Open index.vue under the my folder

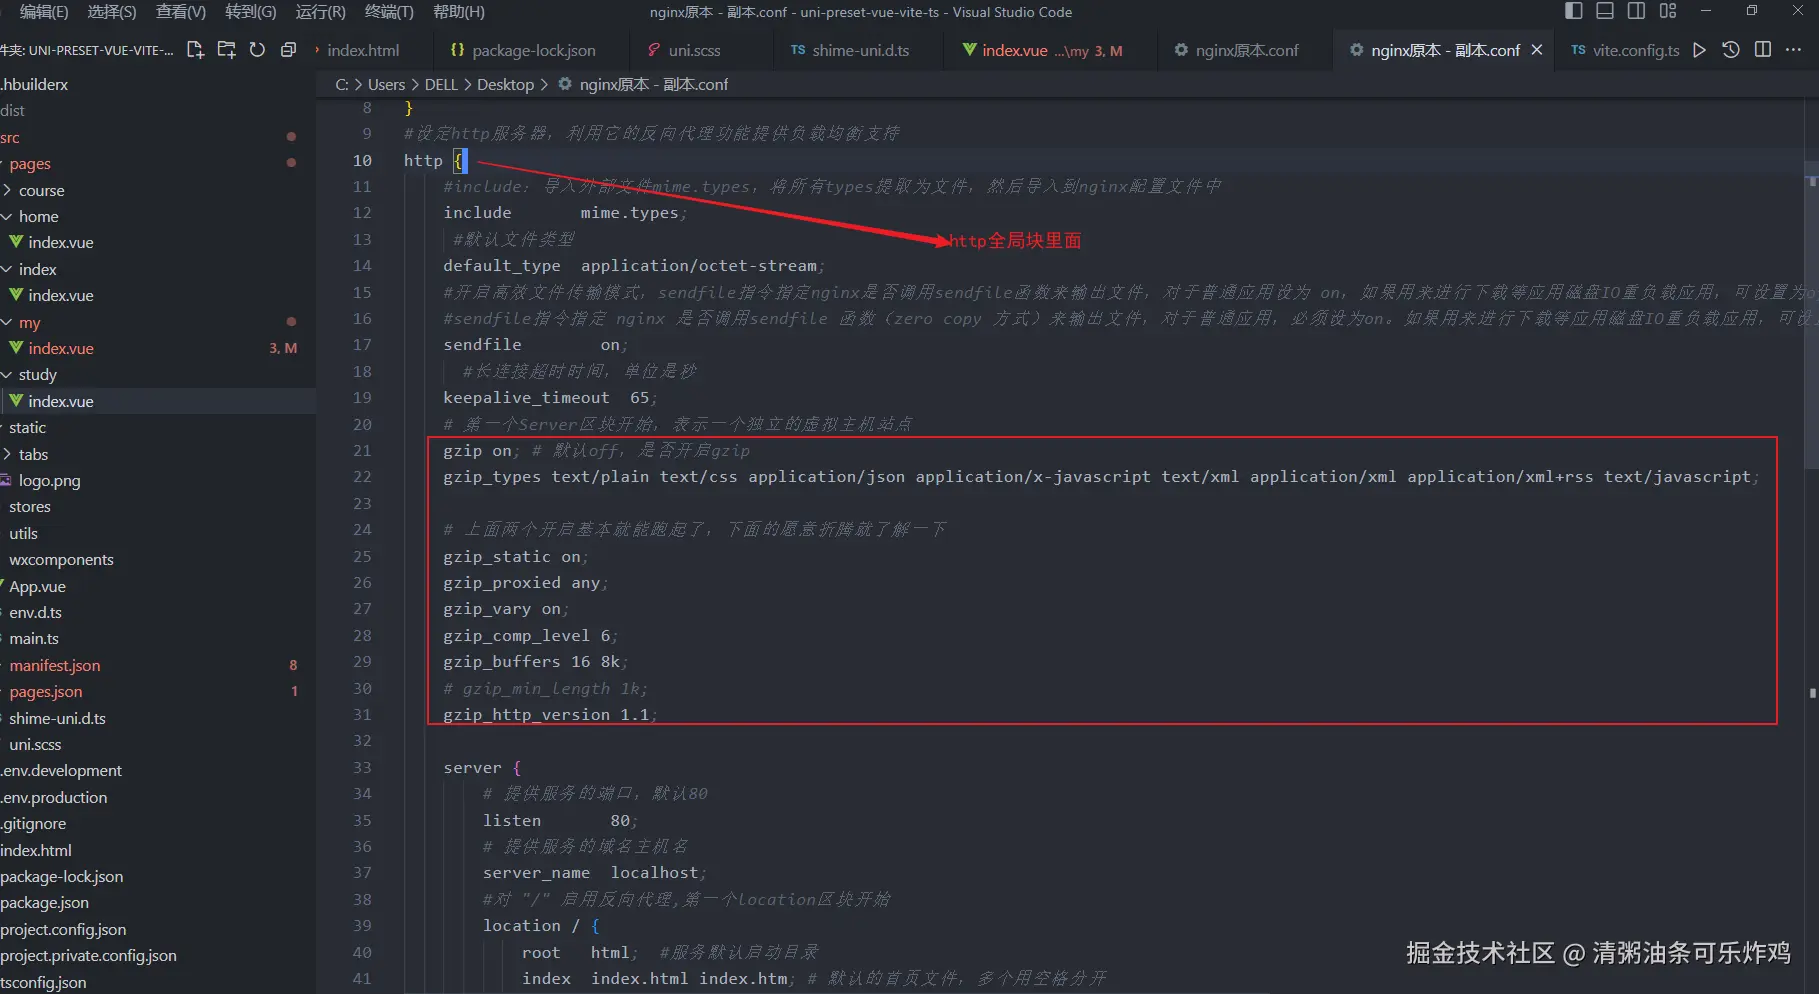(x=61, y=348)
